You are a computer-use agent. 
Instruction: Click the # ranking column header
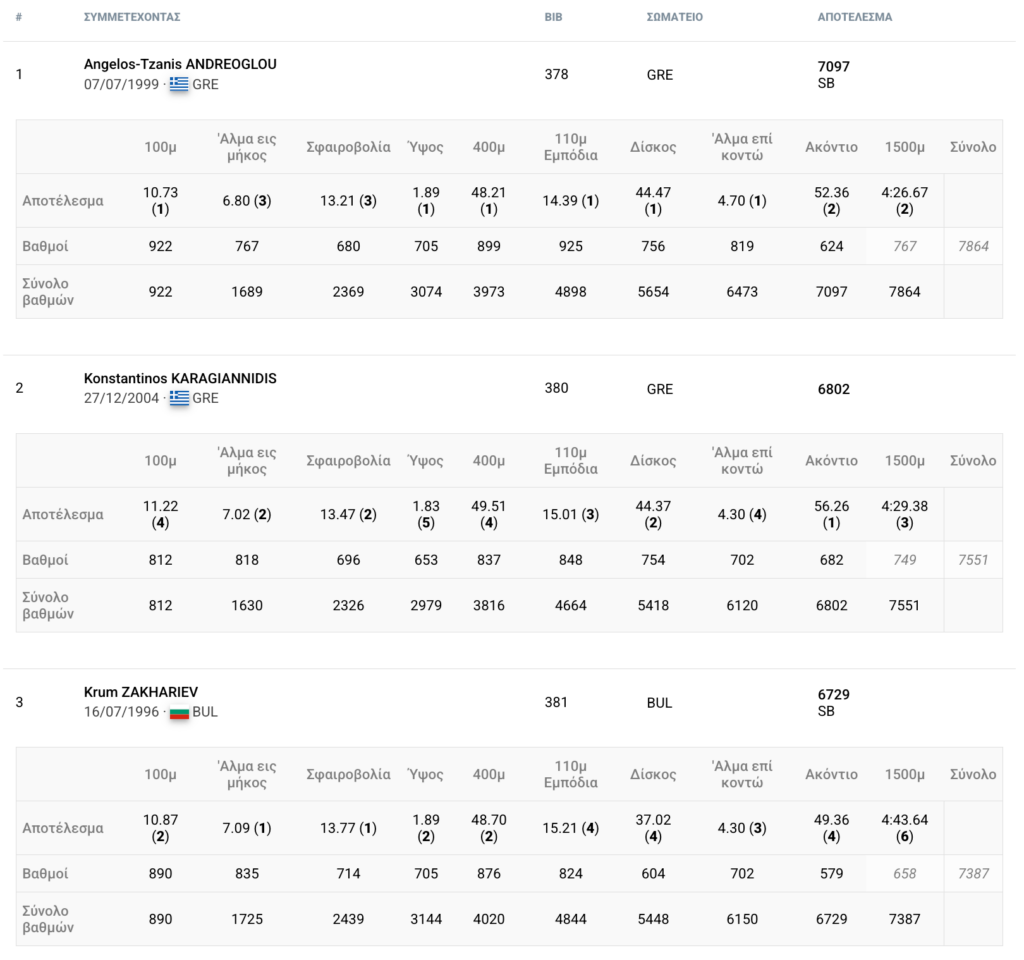pos(19,17)
